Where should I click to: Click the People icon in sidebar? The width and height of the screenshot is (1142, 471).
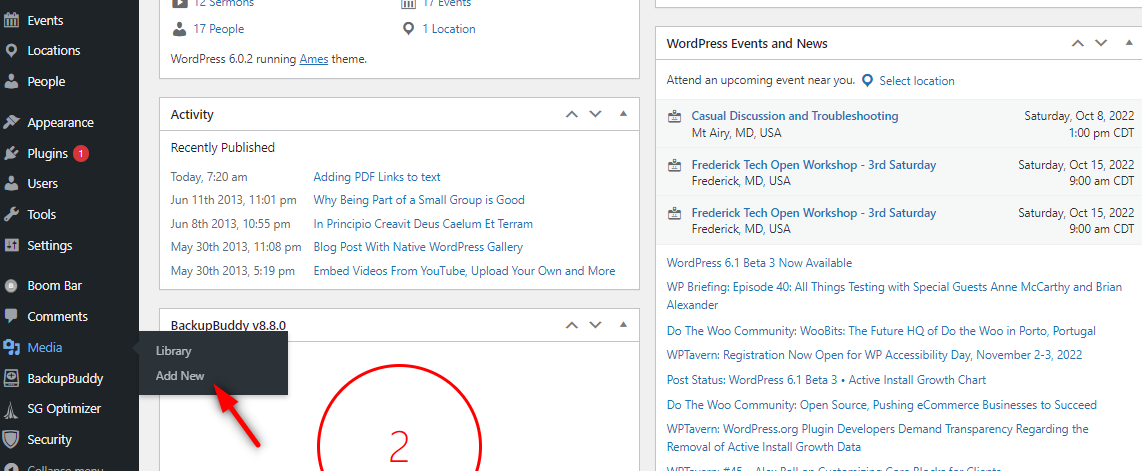tap(11, 82)
